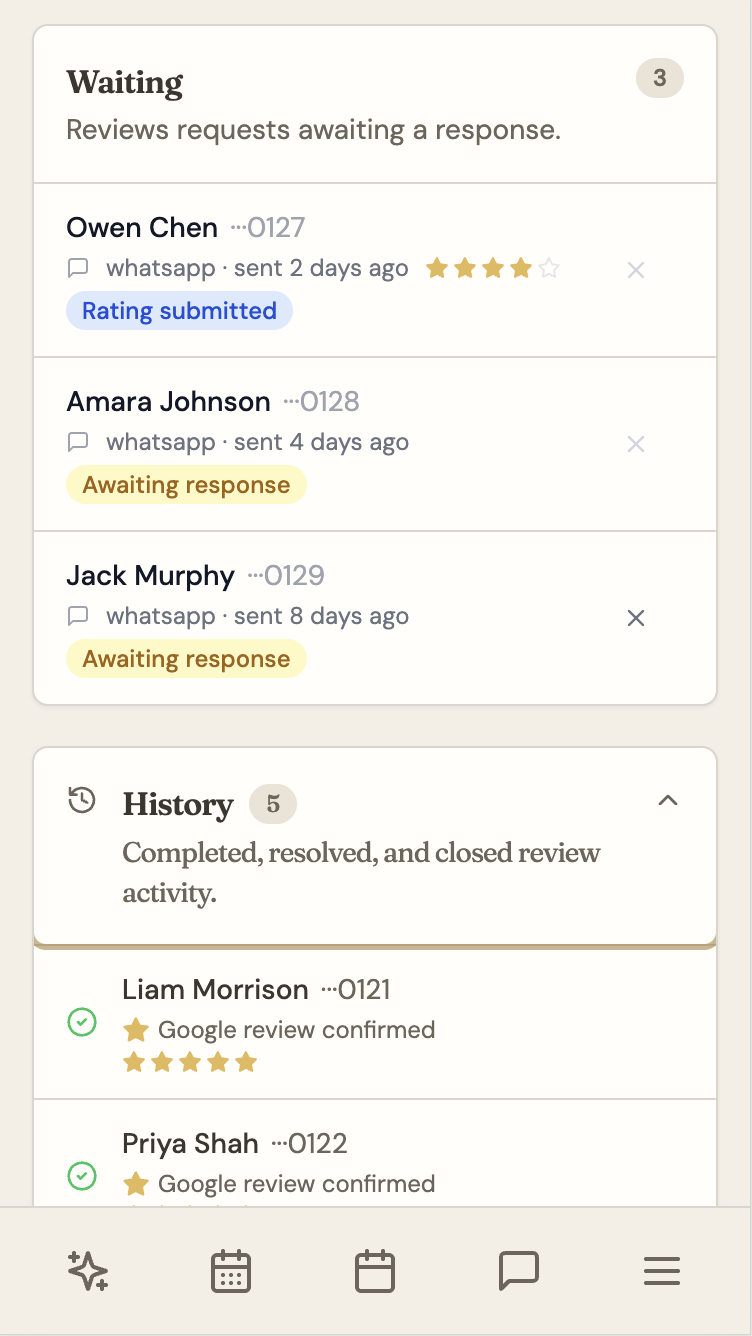Open the dotted calendar grid tab
The image size is (752, 1336).
231,1271
